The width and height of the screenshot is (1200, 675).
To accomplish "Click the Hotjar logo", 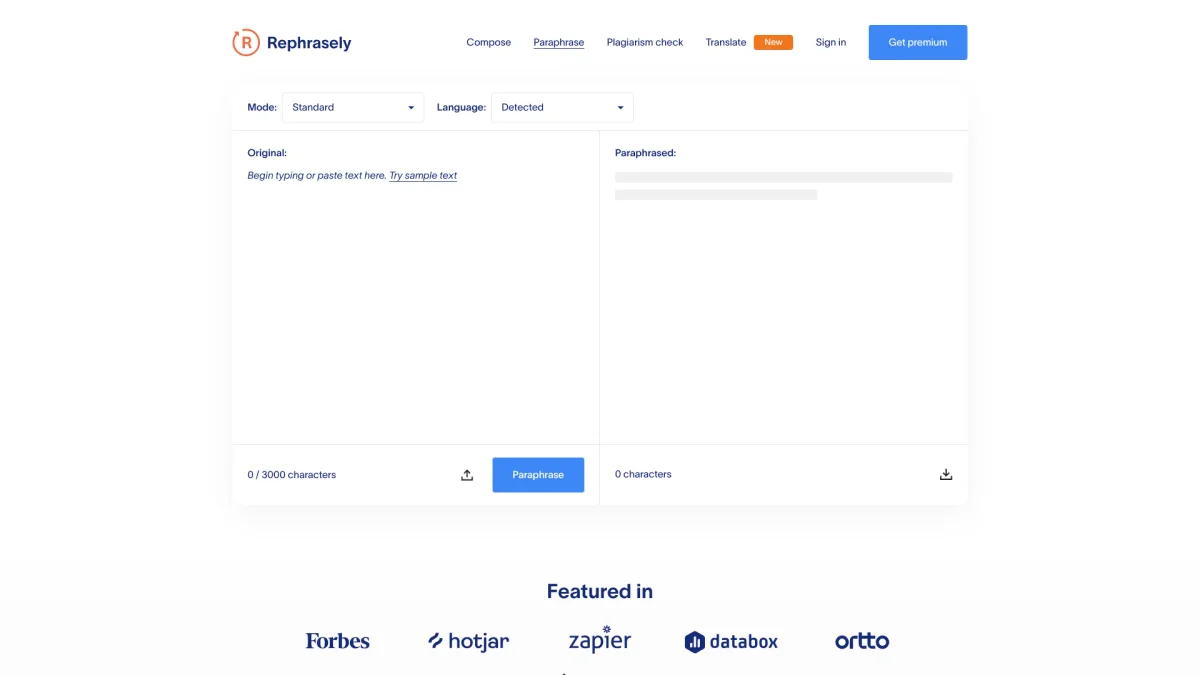I will click(x=468, y=641).
